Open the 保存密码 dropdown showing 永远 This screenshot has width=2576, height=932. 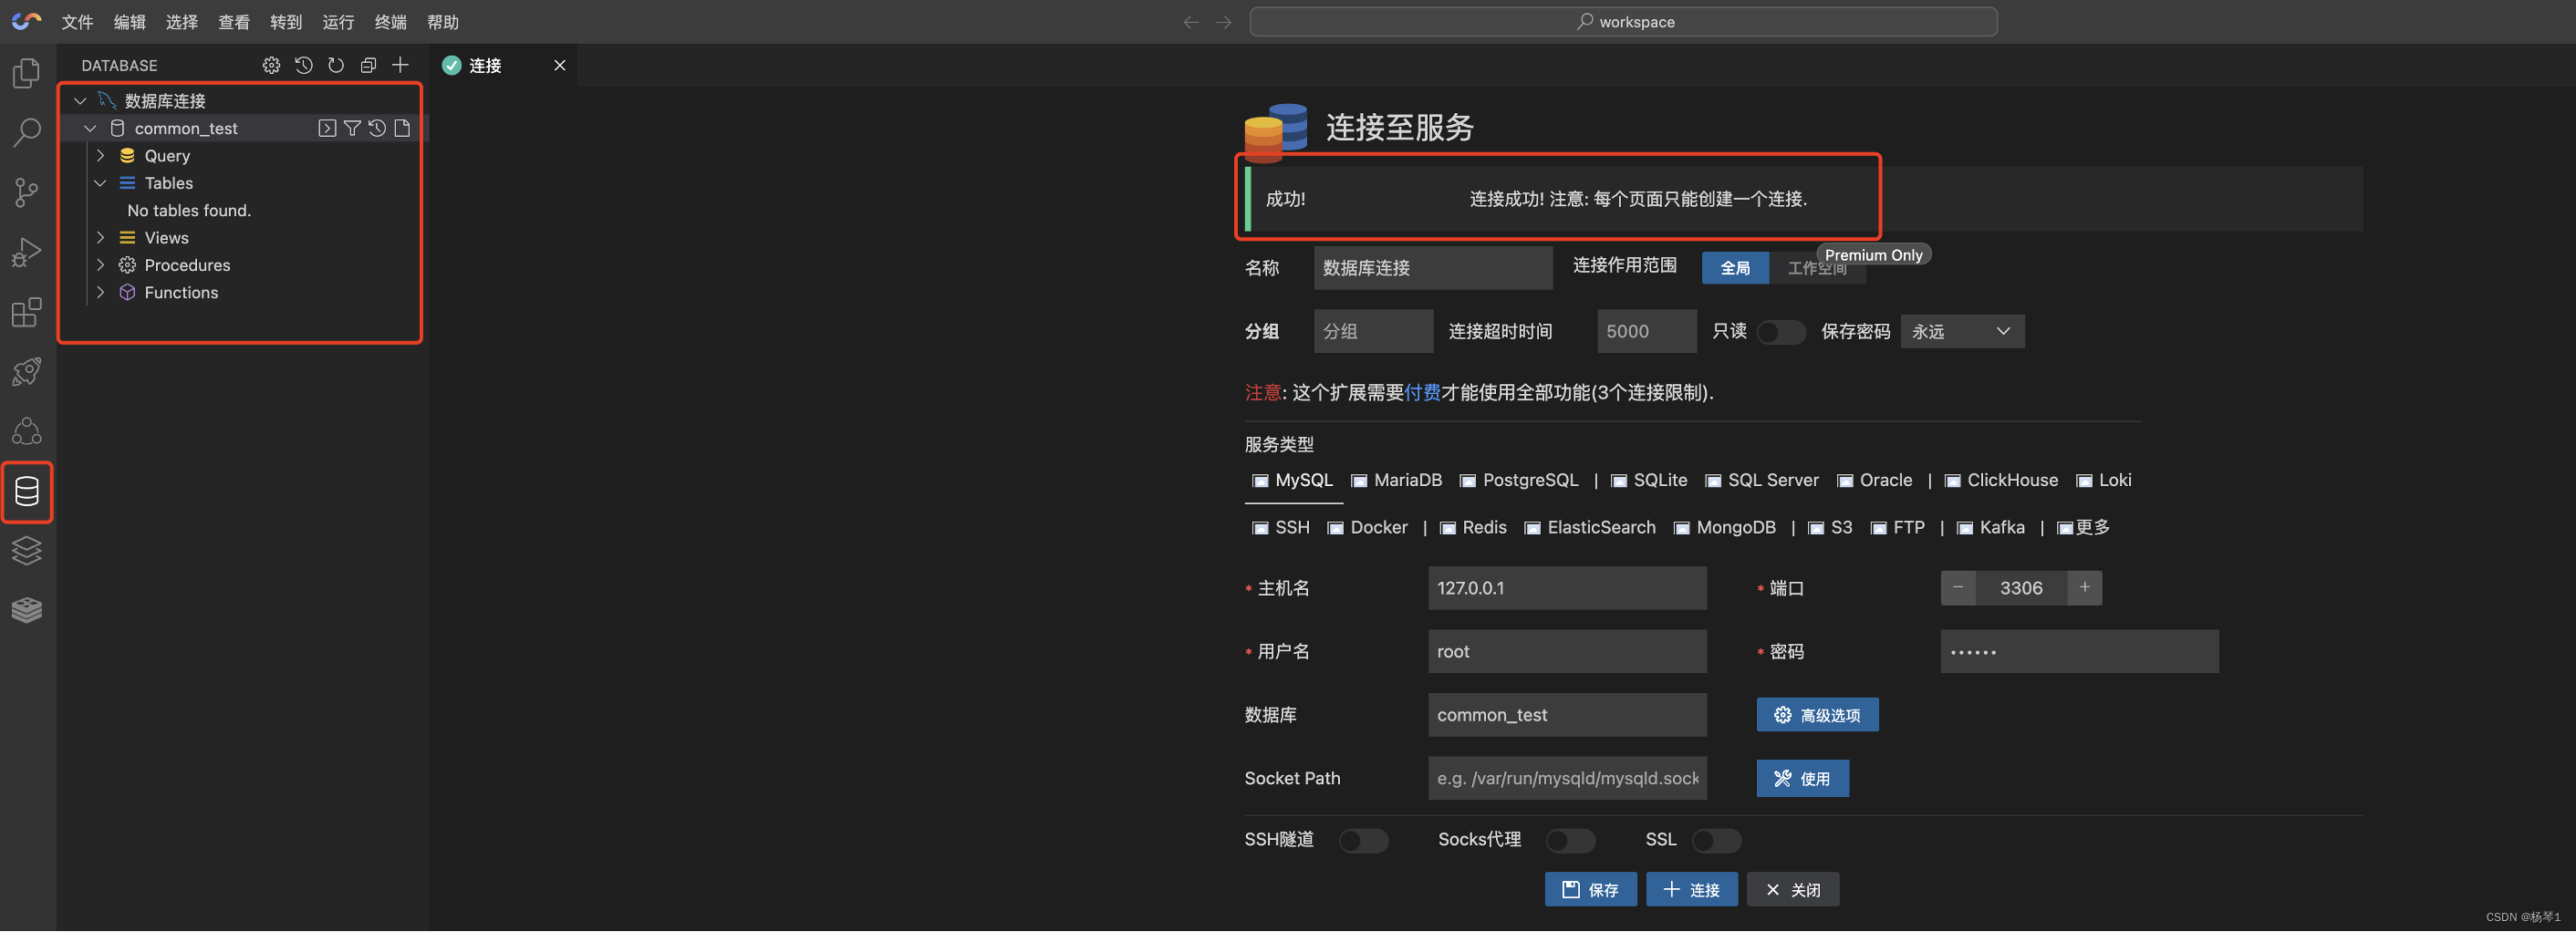coord(1962,331)
